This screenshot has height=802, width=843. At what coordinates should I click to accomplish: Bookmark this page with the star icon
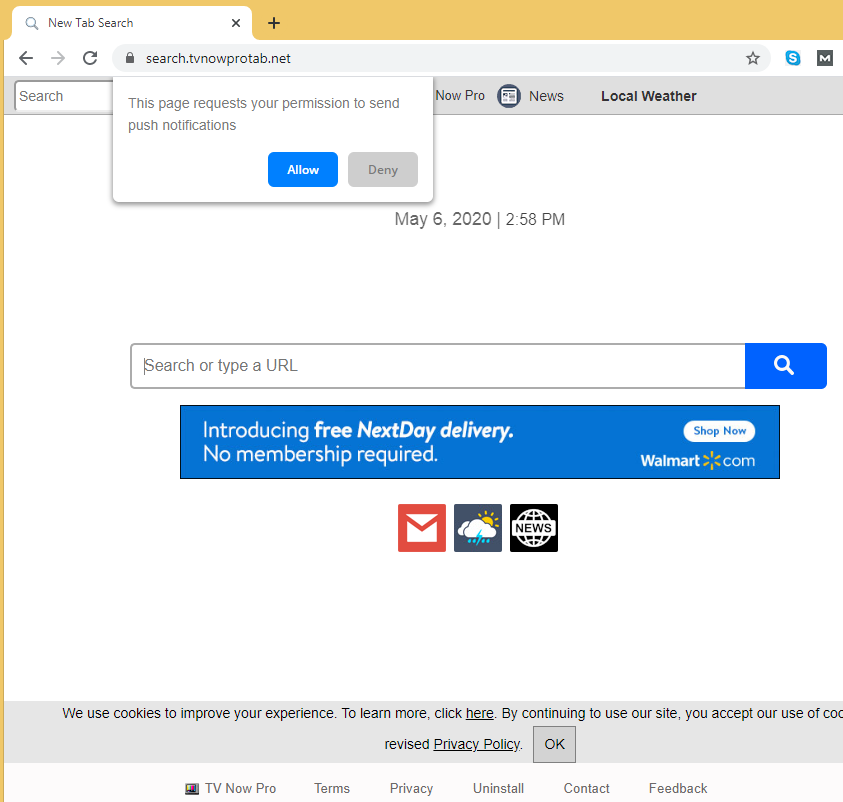(753, 58)
